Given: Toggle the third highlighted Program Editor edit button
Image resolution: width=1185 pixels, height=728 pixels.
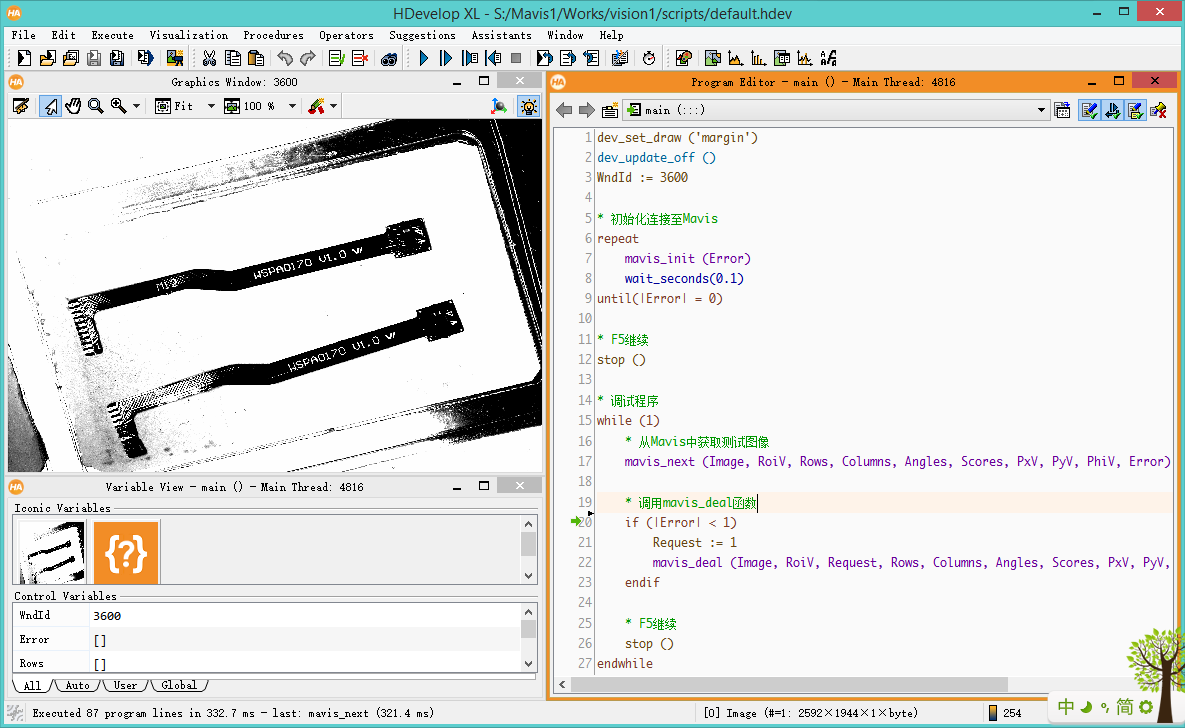Looking at the screenshot, I should pyautogui.click(x=1136, y=110).
